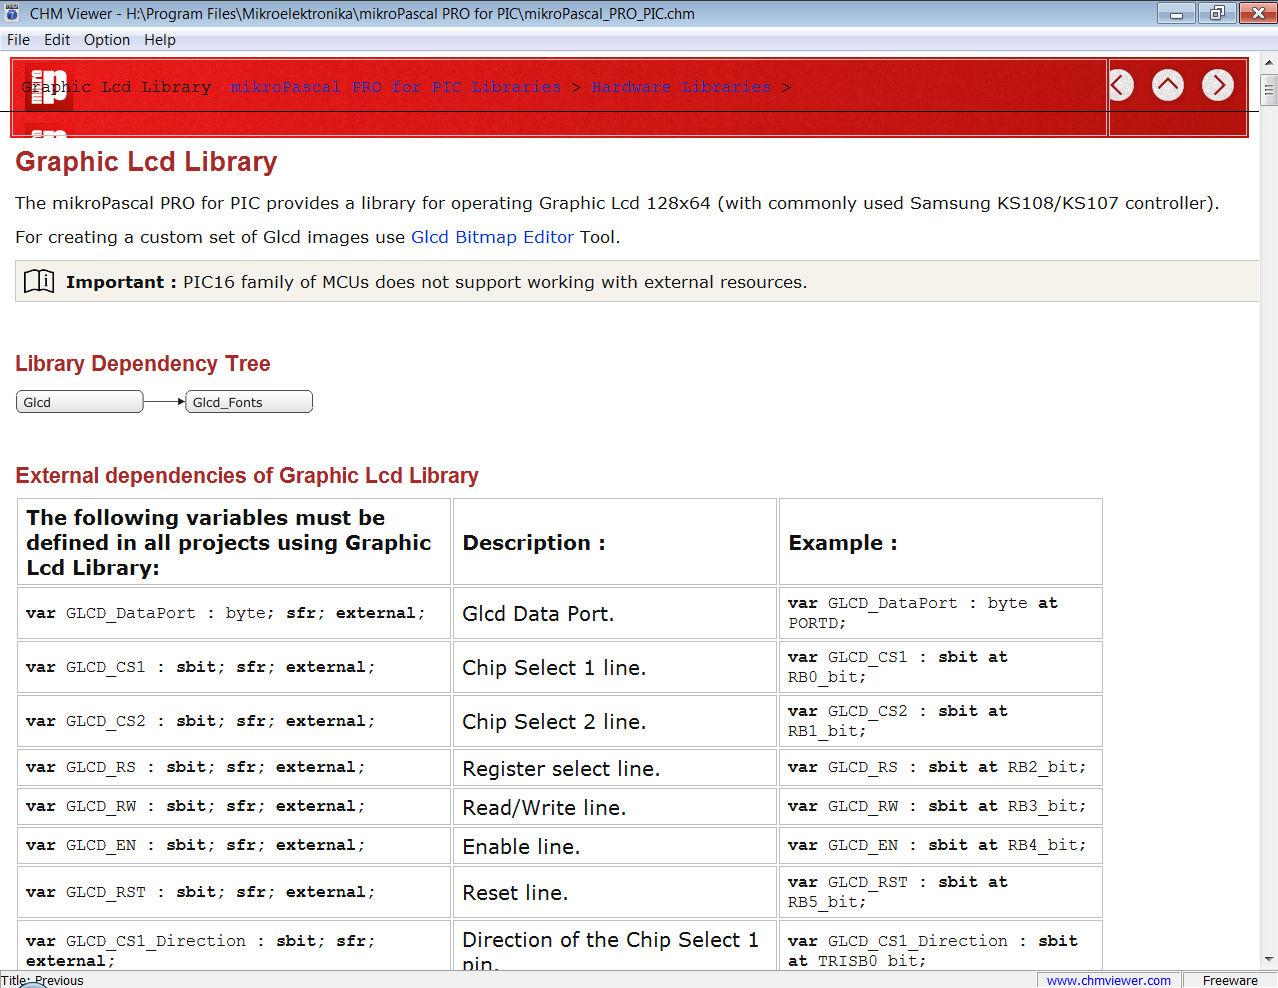The height and width of the screenshot is (988, 1278).
Task: Click GLCD_CS1_Direction external declaration cell
Action: tap(234, 945)
